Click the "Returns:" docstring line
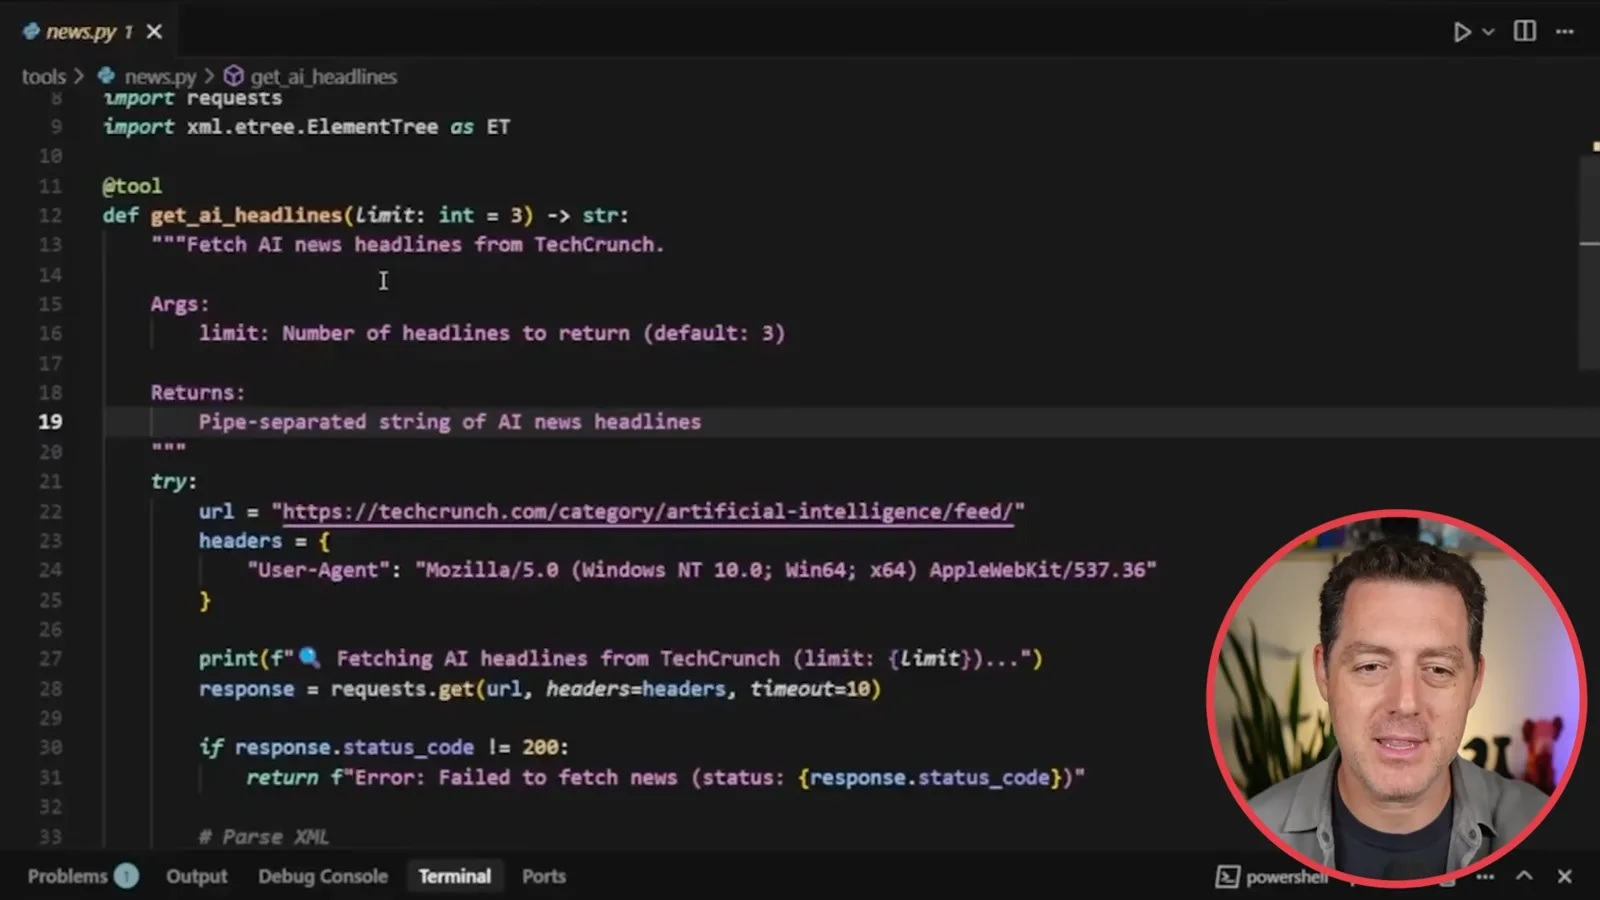 [x=198, y=393]
